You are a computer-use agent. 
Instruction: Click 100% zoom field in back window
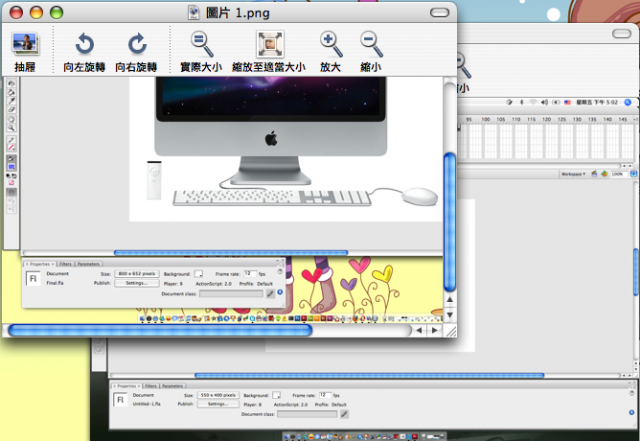click(x=619, y=174)
